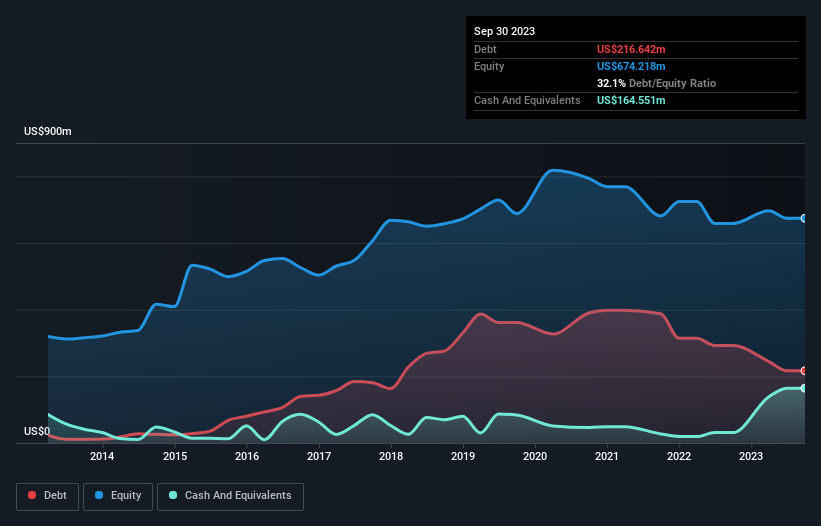Image resolution: width=821 pixels, height=526 pixels.
Task: Select the blue Equity endpoint marker on chart
Action: 804,218
